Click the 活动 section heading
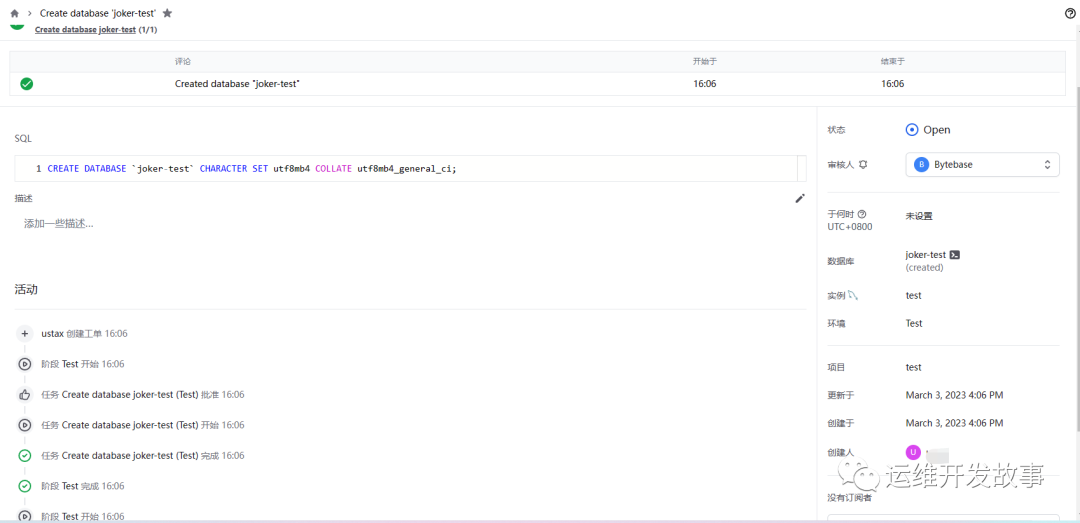 click(x=26, y=289)
